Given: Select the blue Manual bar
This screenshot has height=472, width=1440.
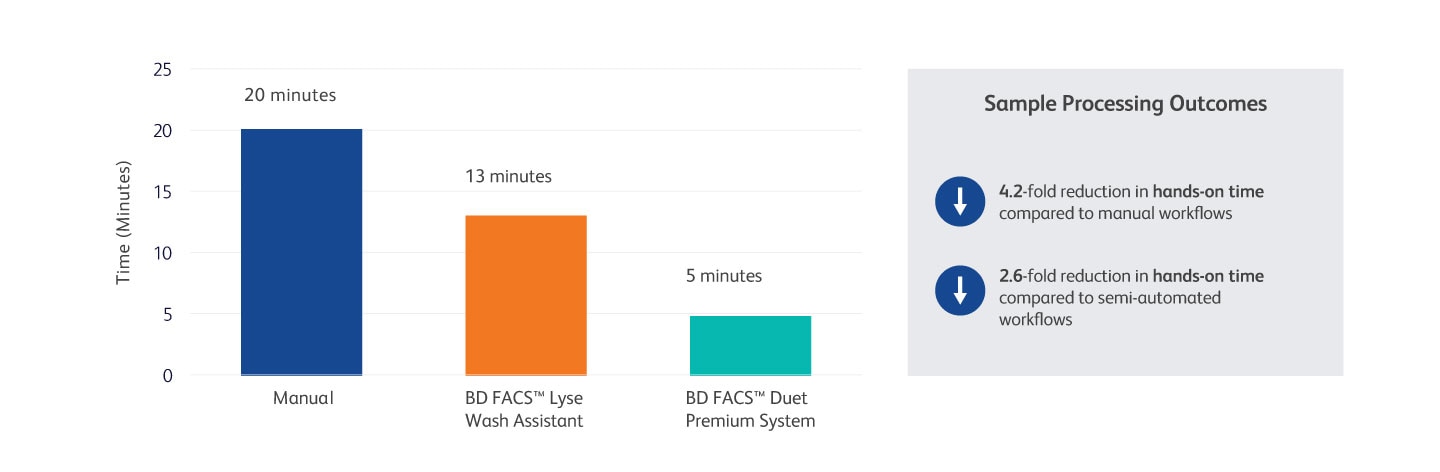Looking at the screenshot, I should 301,252.
